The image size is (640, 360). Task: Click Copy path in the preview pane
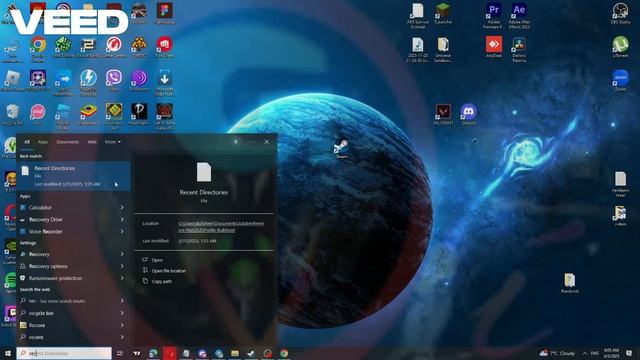(162, 281)
